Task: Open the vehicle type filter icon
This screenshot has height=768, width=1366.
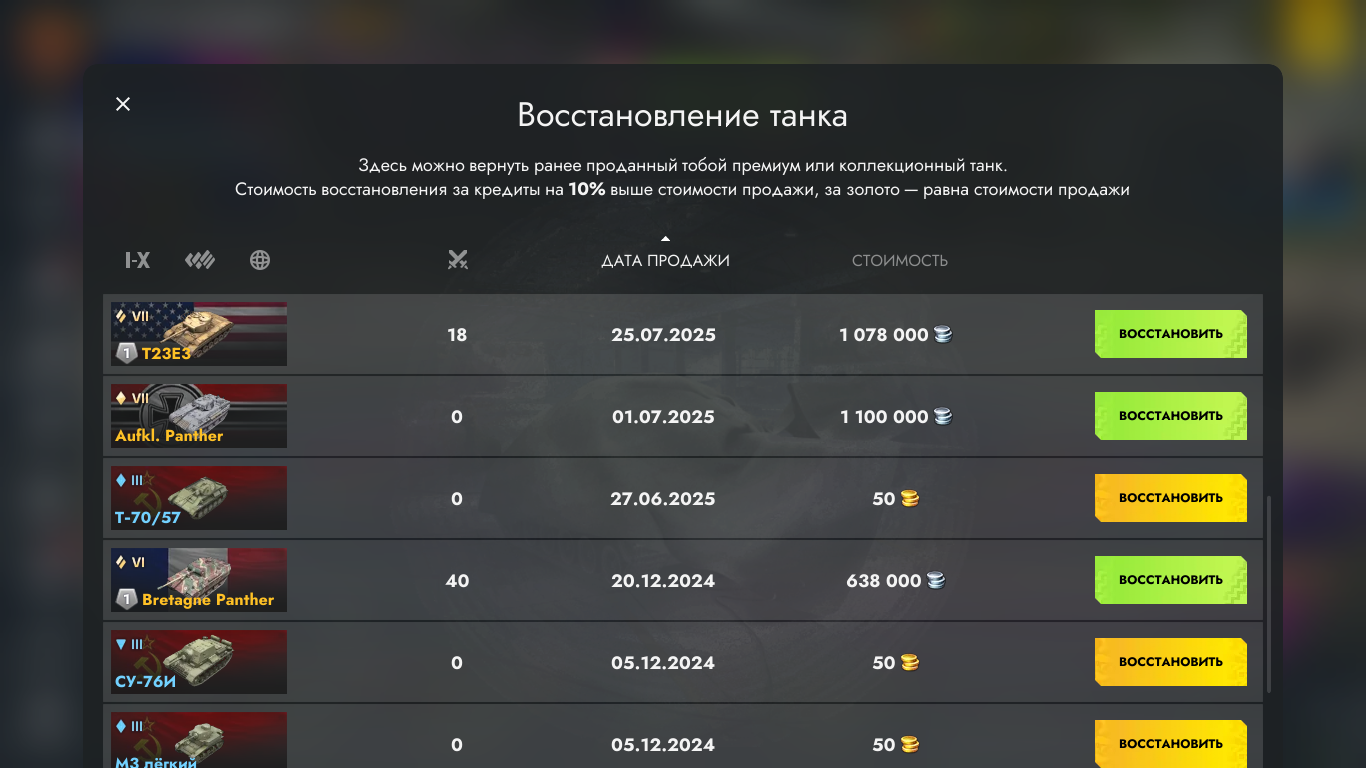Action: pyautogui.click(x=200, y=261)
